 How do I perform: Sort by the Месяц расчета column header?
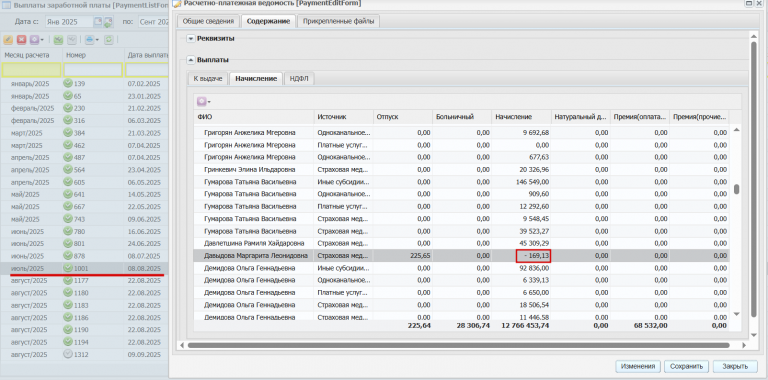[31, 55]
